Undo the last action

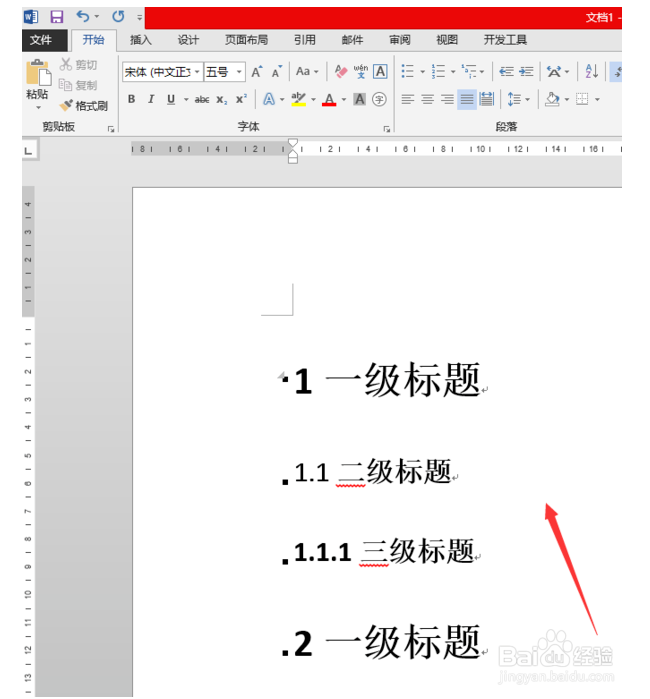pyautogui.click(x=83, y=16)
